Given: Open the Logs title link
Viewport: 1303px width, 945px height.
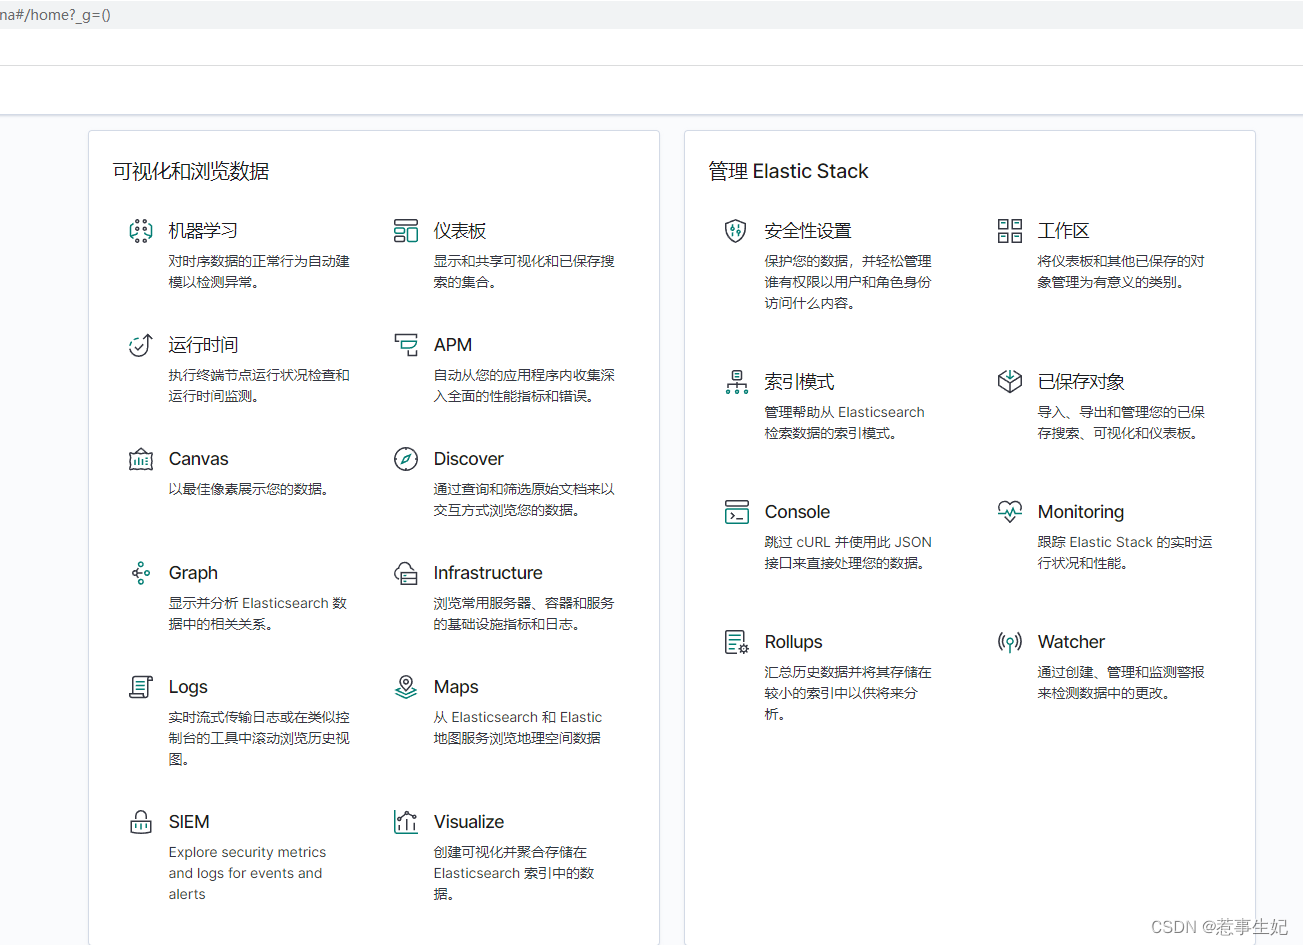Looking at the screenshot, I should [188, 687].
